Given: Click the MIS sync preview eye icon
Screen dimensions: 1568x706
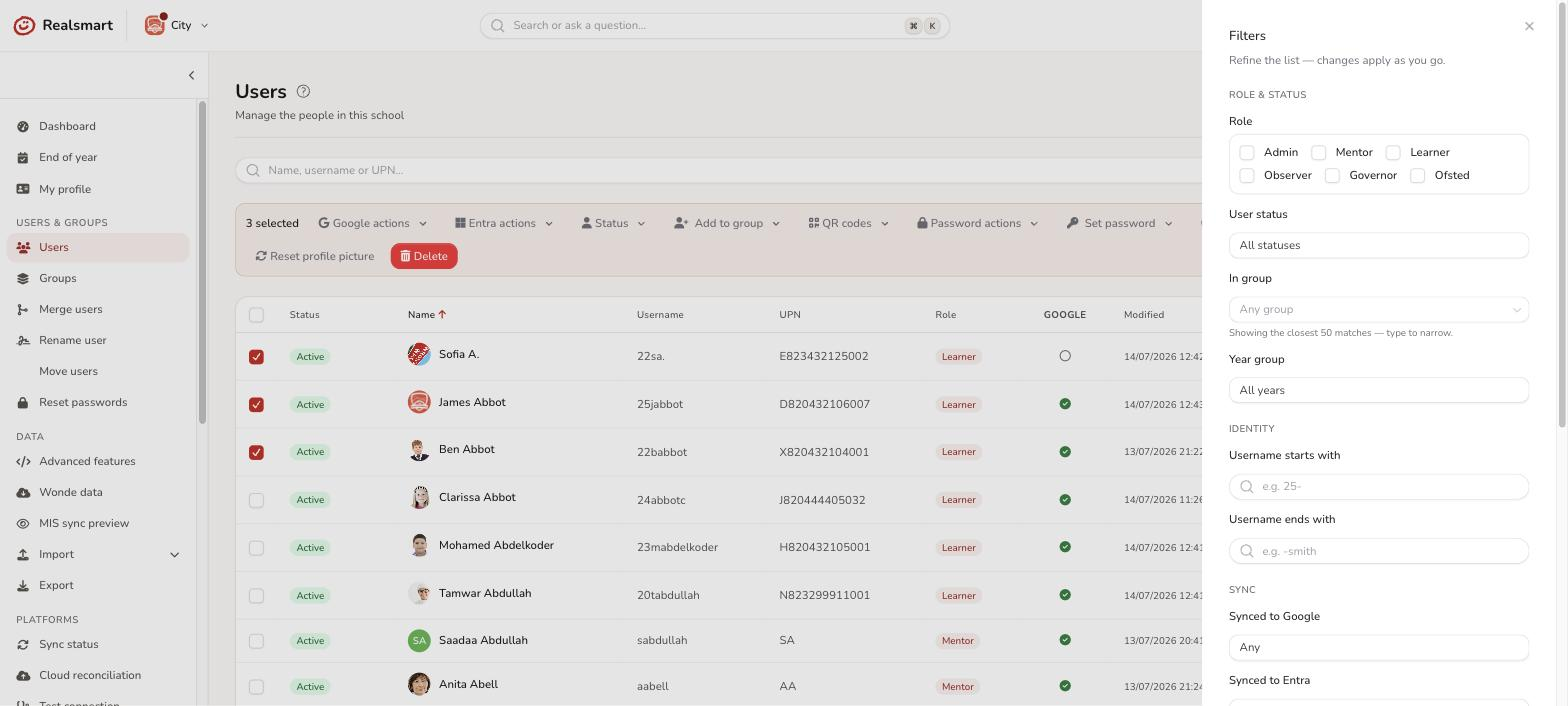Looking at the screenshot, I should click(23, 523).
